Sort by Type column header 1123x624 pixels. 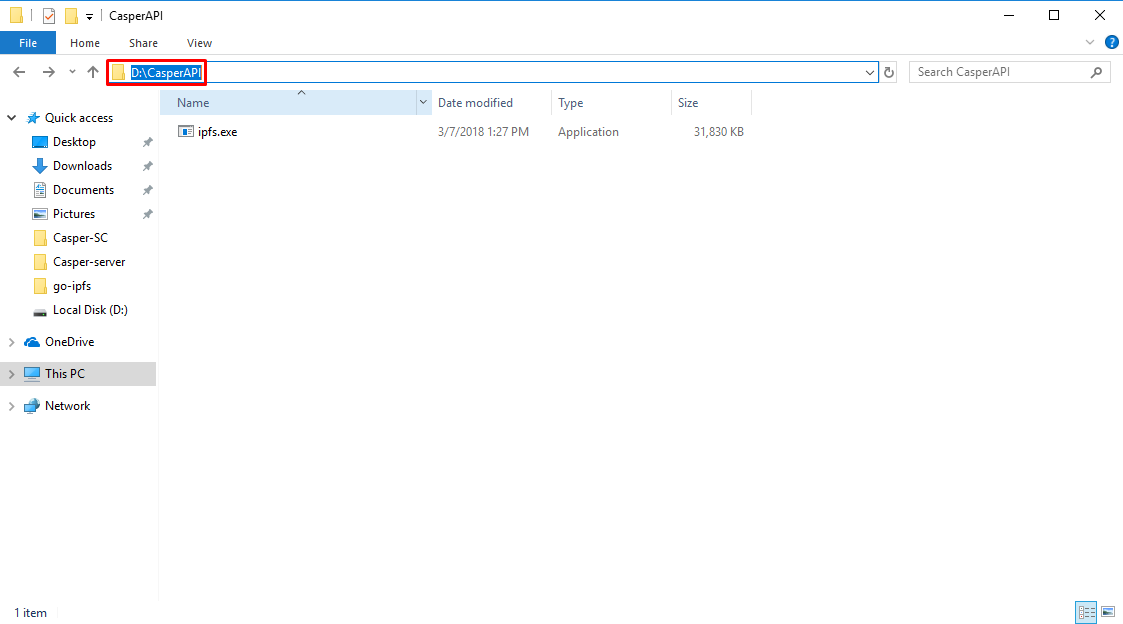611,102
